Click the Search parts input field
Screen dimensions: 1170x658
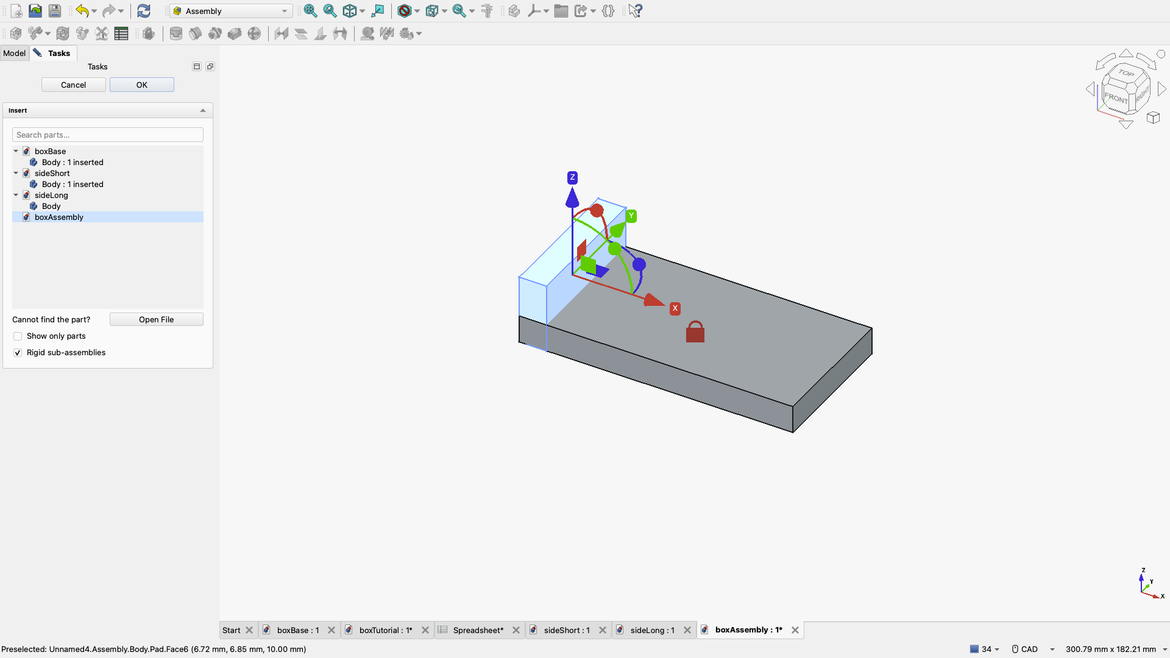(x=107, y=135)
